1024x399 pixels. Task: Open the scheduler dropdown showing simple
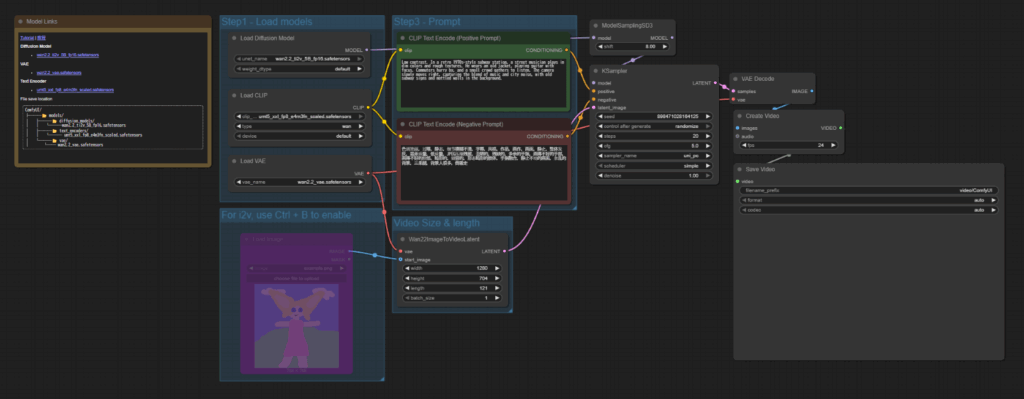coord(654,166)
